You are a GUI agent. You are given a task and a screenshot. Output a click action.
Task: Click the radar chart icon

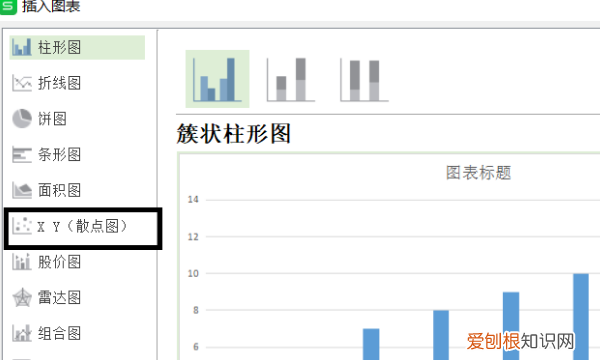(21, 297)
